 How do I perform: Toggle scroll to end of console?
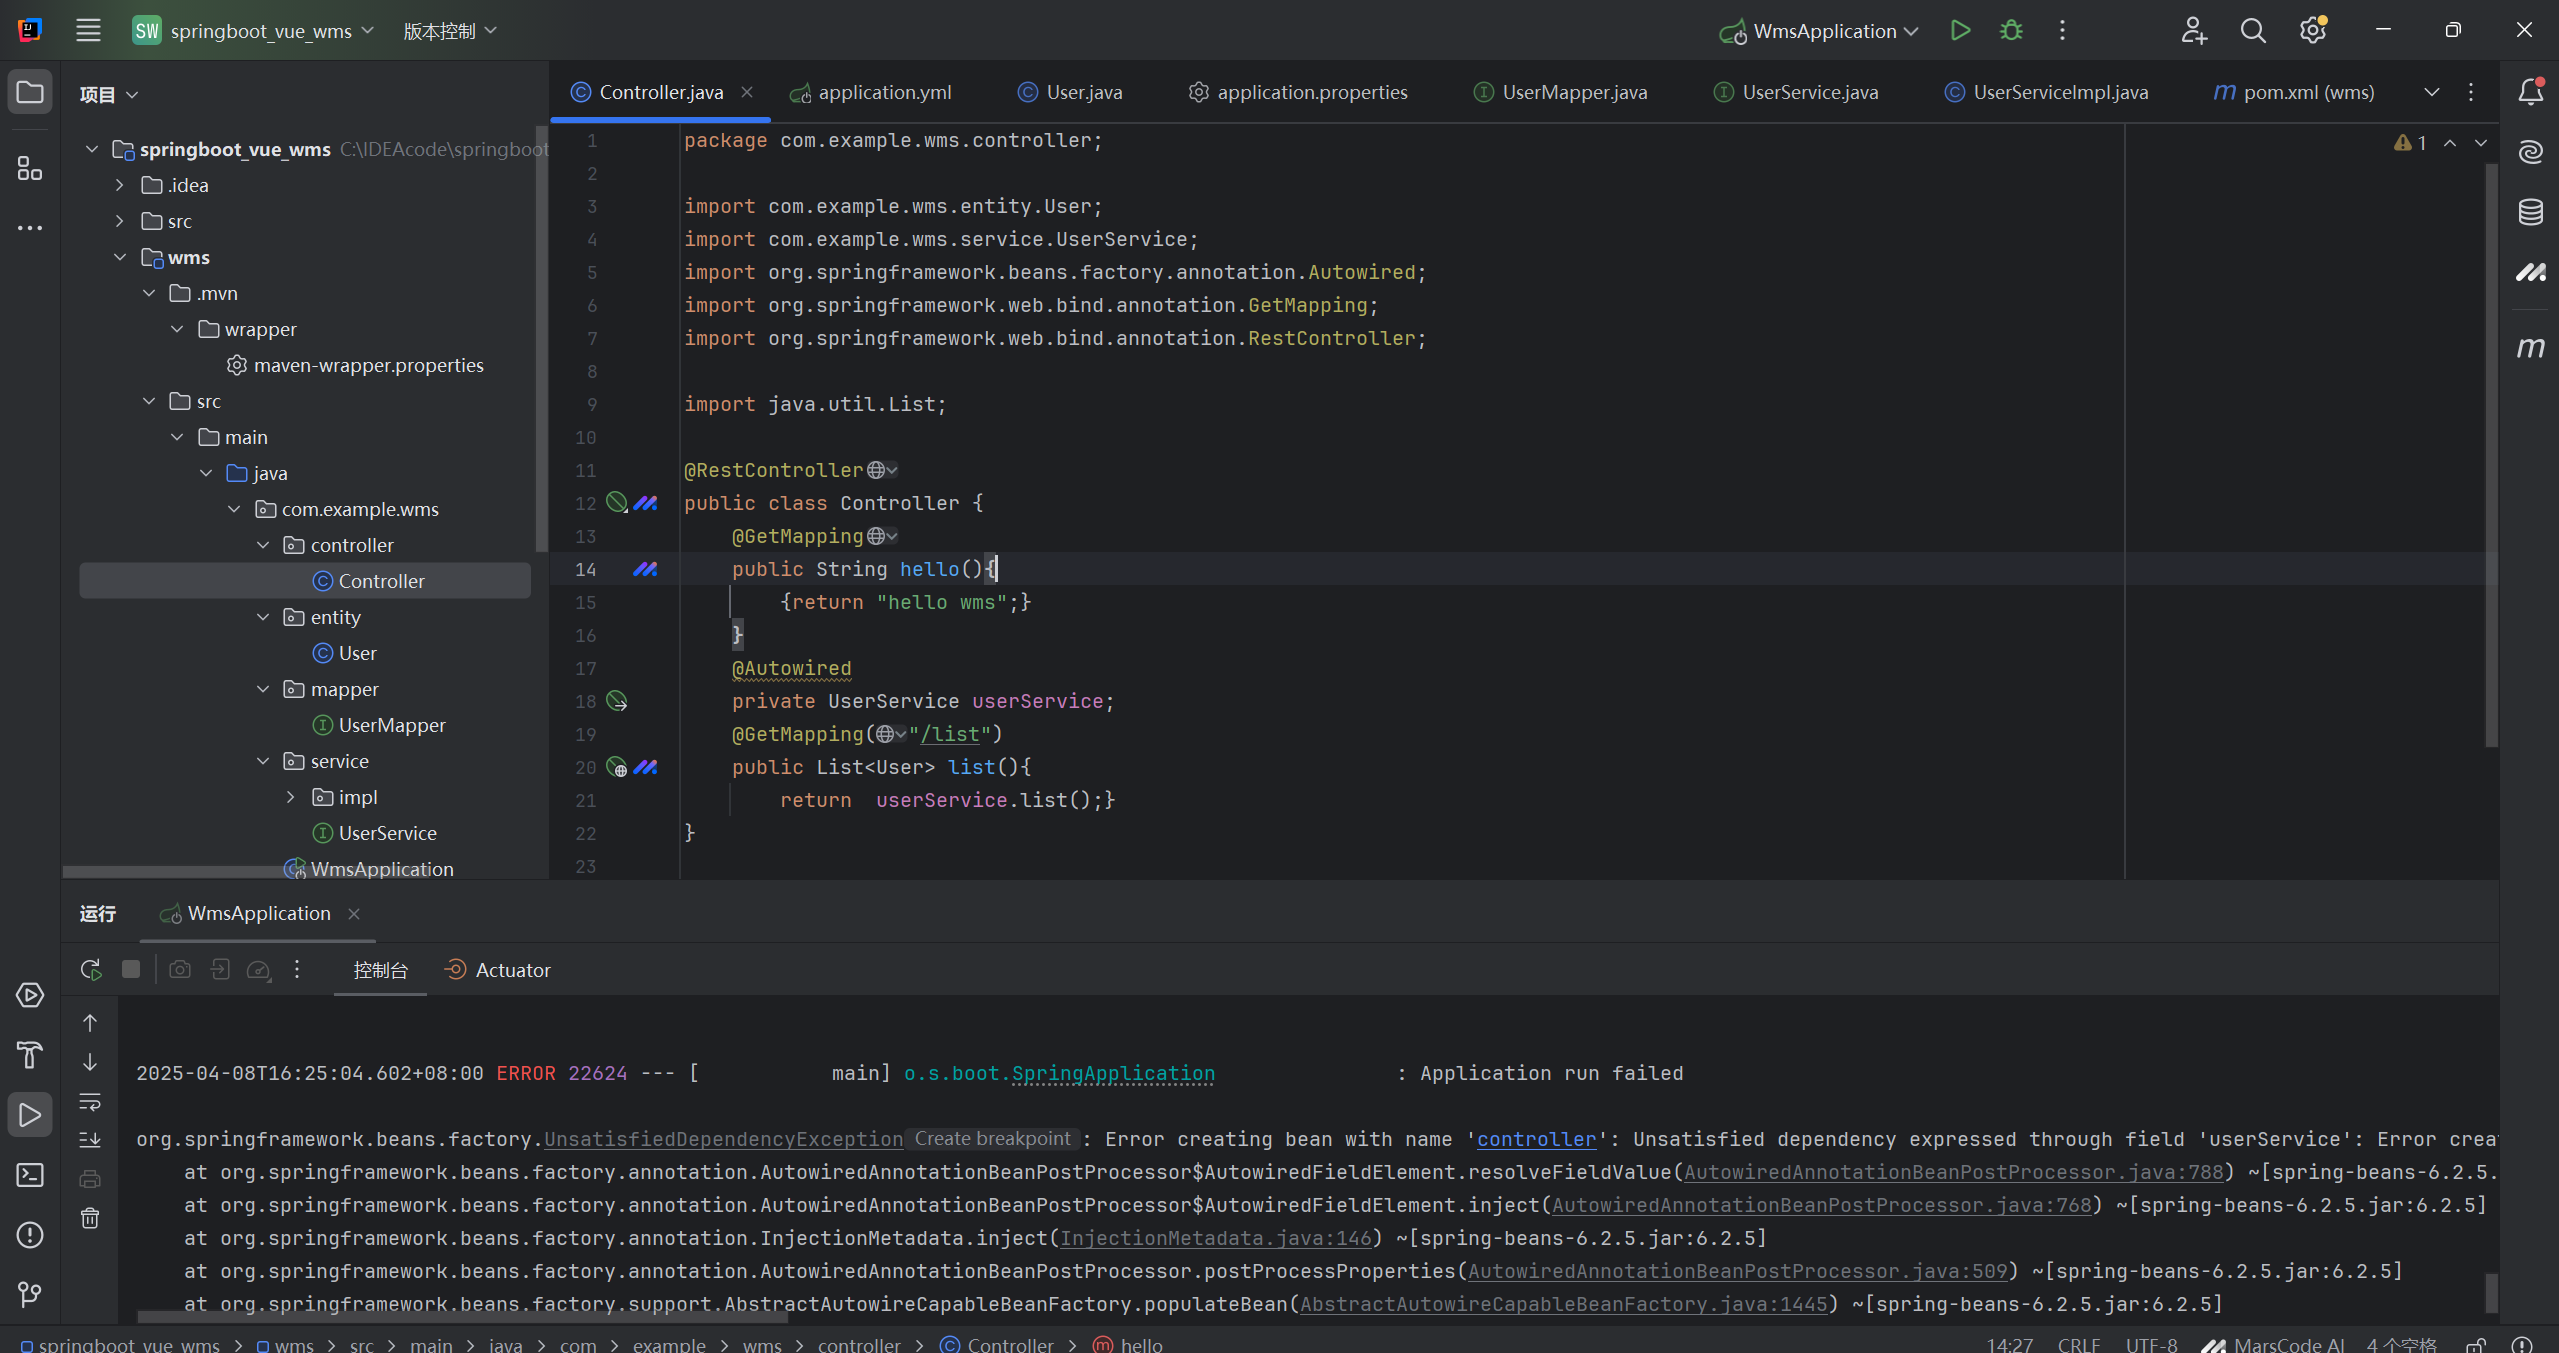coord(90,1140)
